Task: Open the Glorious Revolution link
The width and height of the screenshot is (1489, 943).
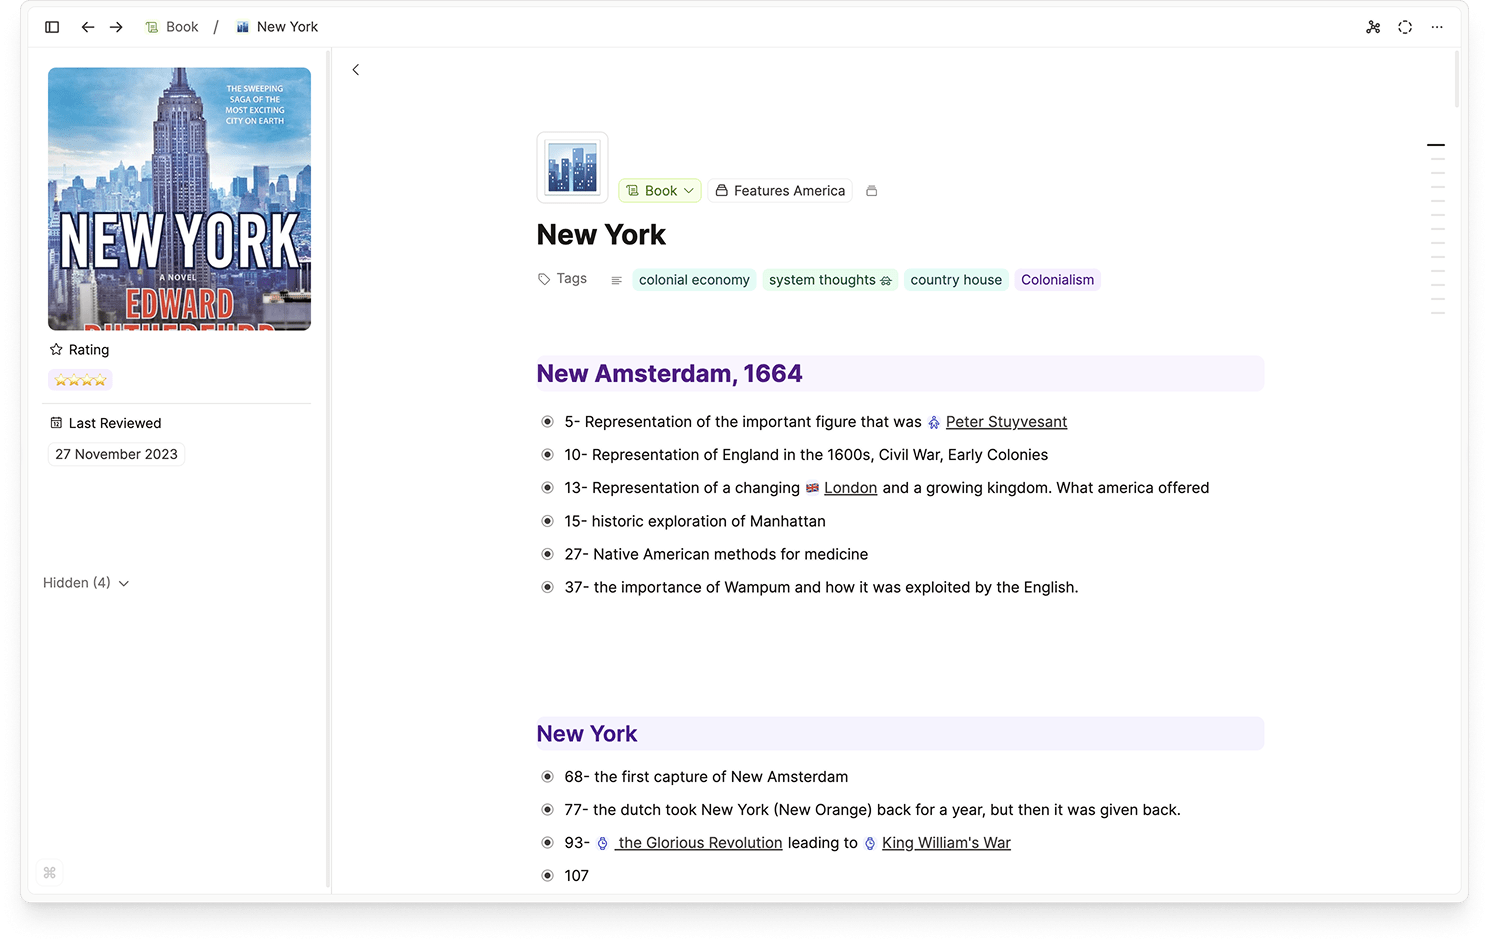Action: (x=699, y=843)
